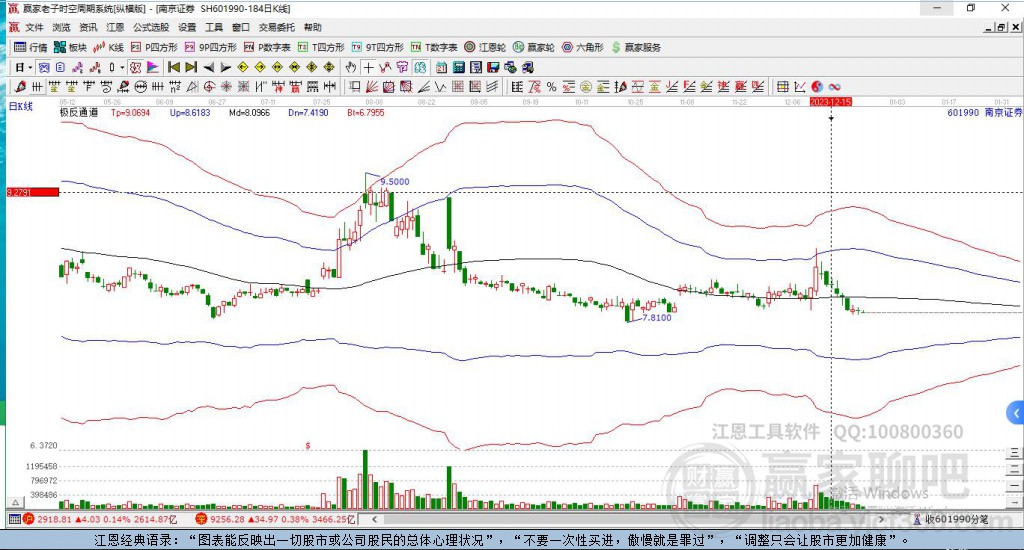Screen dimensions: 1024x550
Task: Click the 极反通道 indicator name
Action: pos(79,112)
